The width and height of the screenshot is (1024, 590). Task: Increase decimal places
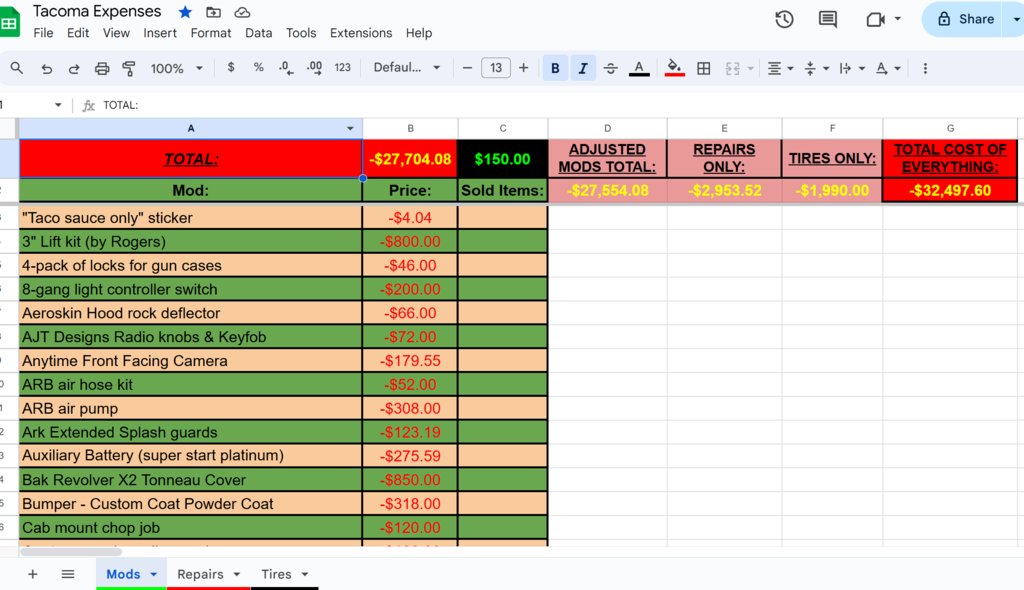pos(314,67)
